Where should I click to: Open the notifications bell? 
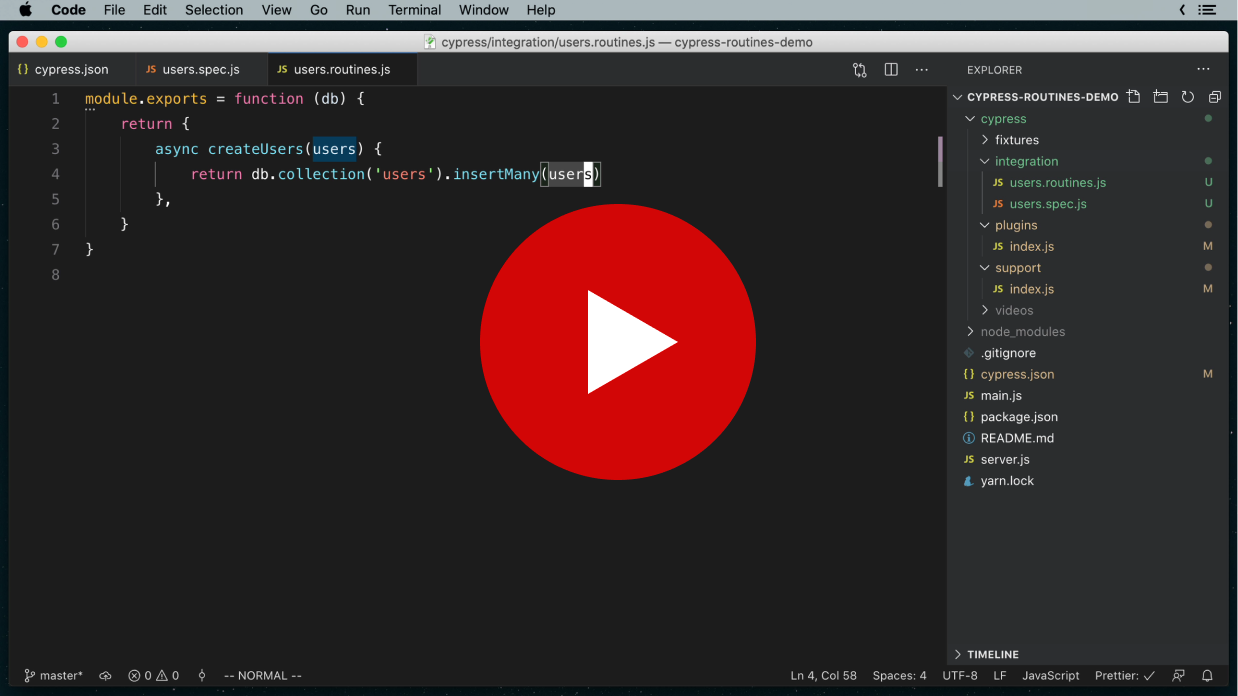click(x=1207, y=676)
